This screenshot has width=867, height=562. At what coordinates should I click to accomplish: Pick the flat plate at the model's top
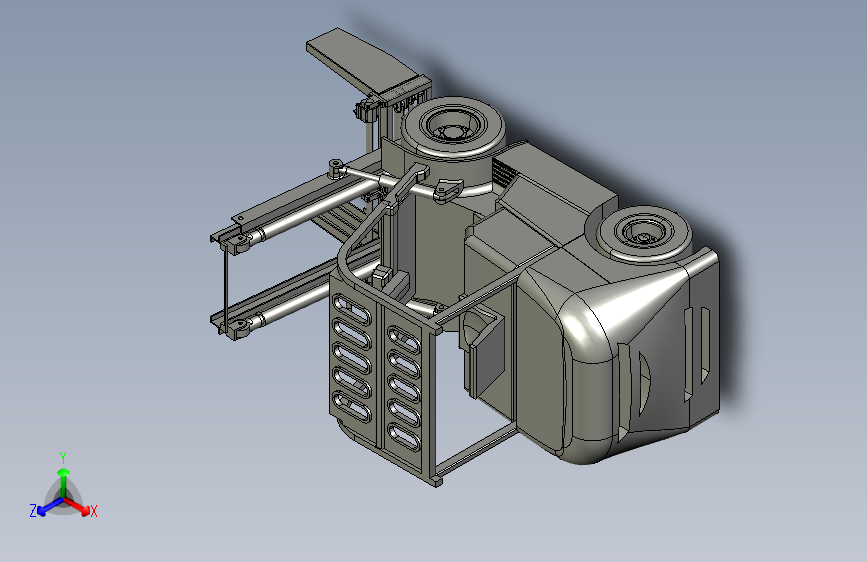point(361,59)
